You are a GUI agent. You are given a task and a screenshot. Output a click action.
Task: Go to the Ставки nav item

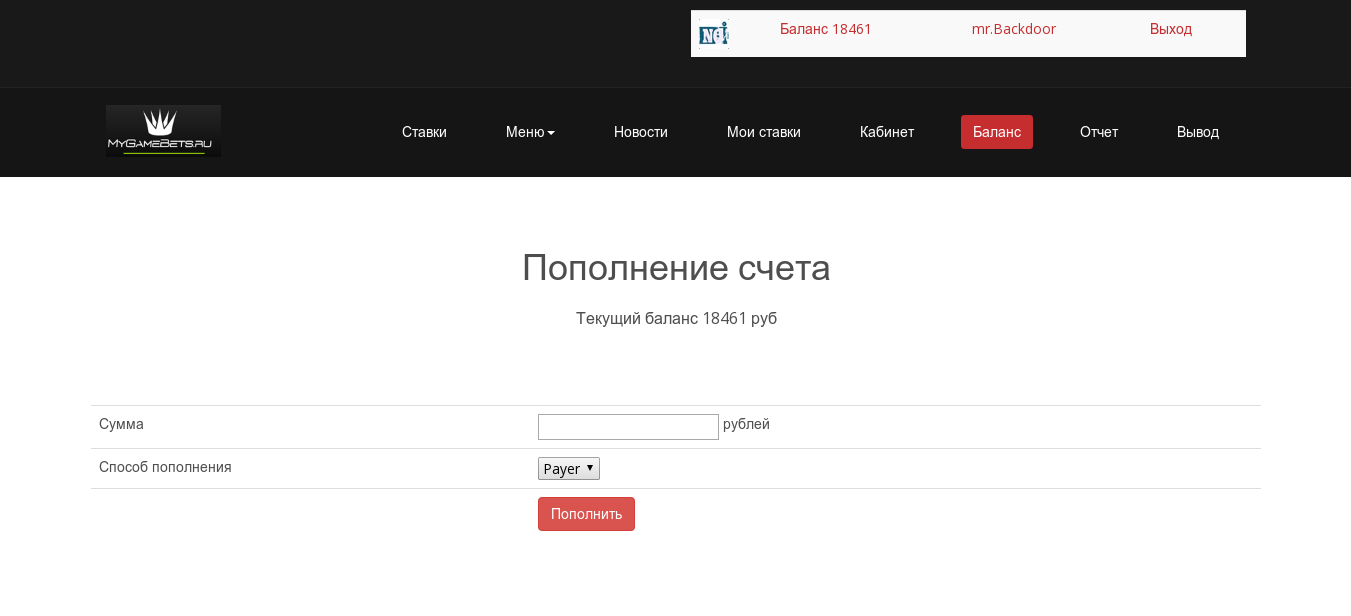[424, 132]
